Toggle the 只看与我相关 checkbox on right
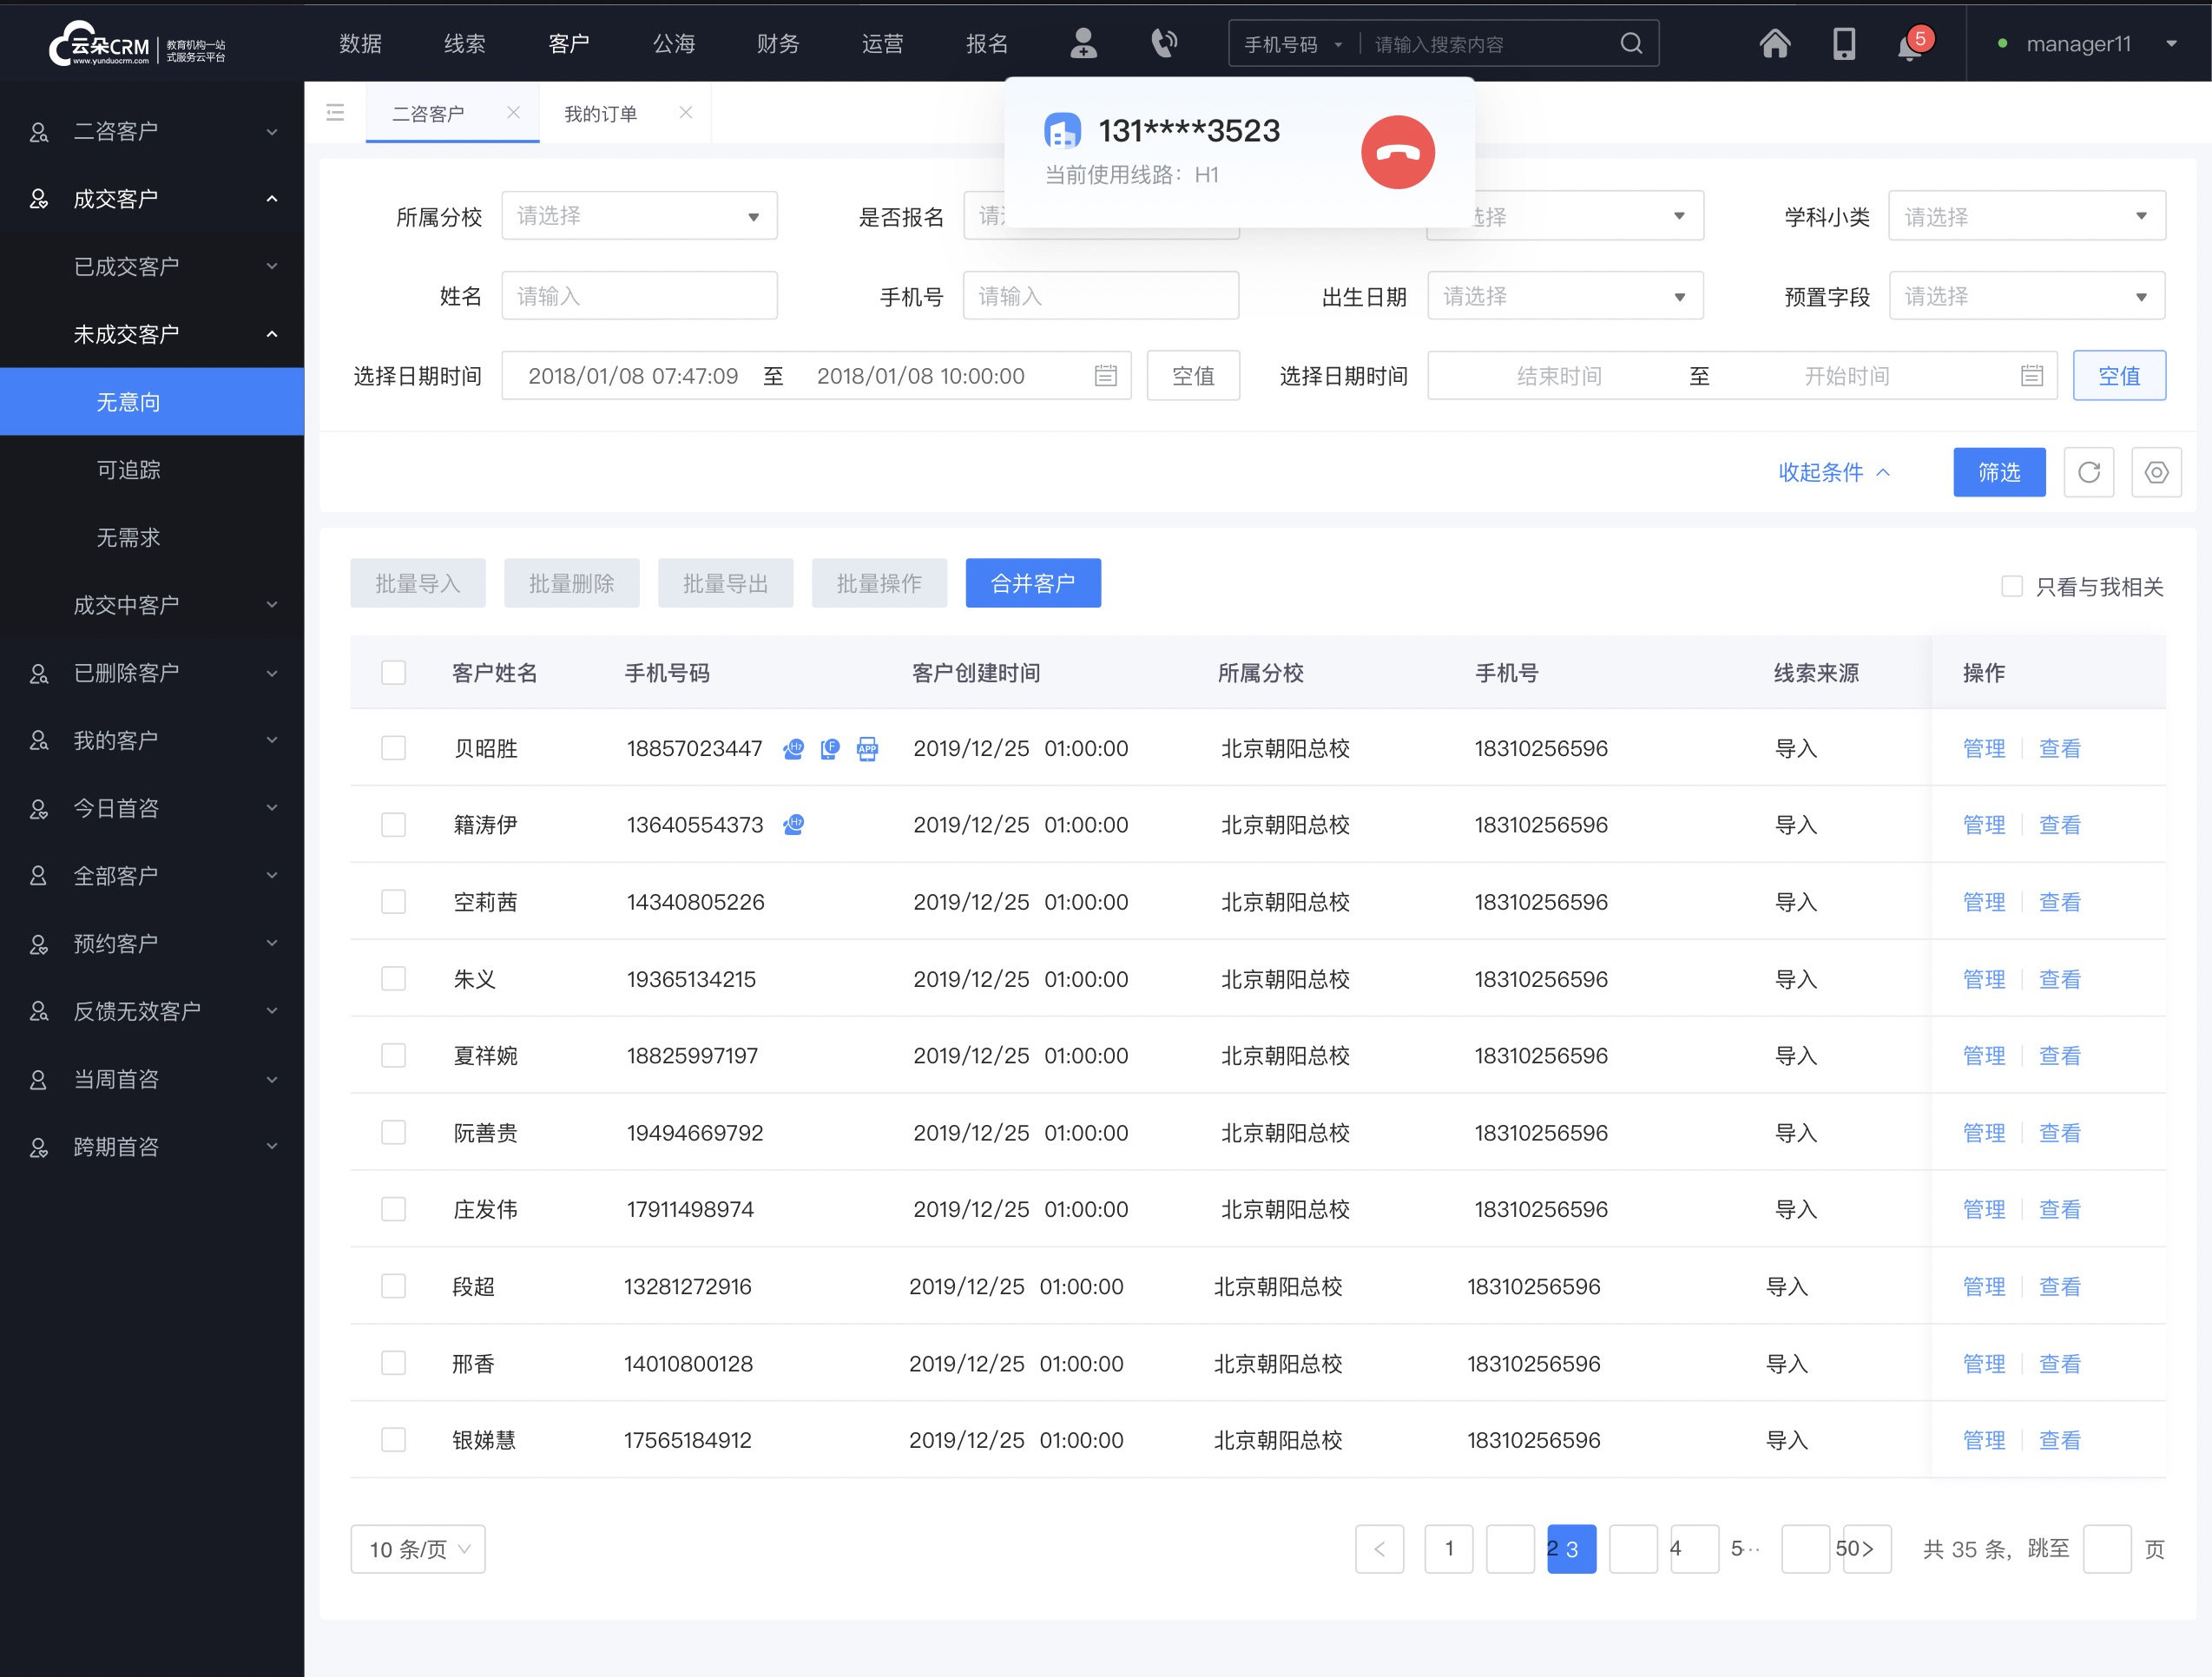2212x1677 pixels. click(2008, 583)
